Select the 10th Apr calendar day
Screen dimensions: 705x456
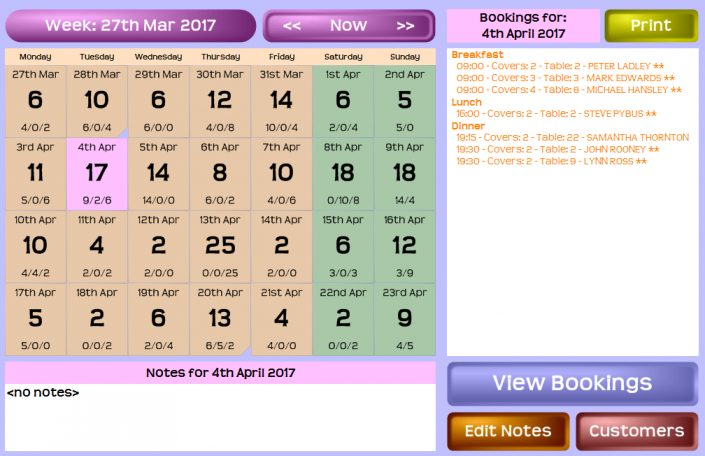point(36,247)
